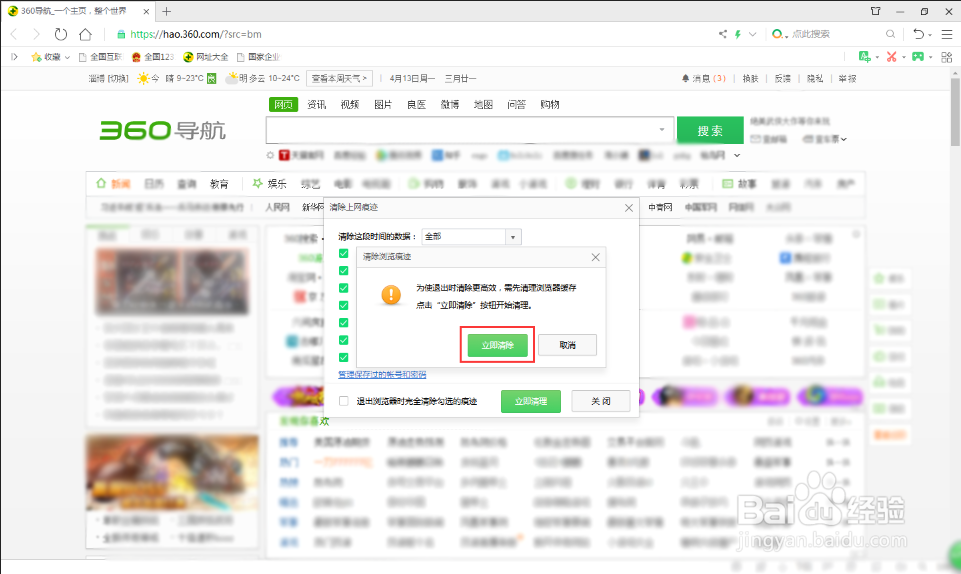The image size is (961, 574).
Task: Open the 全国123 bookmark
Action: point(153,57)
